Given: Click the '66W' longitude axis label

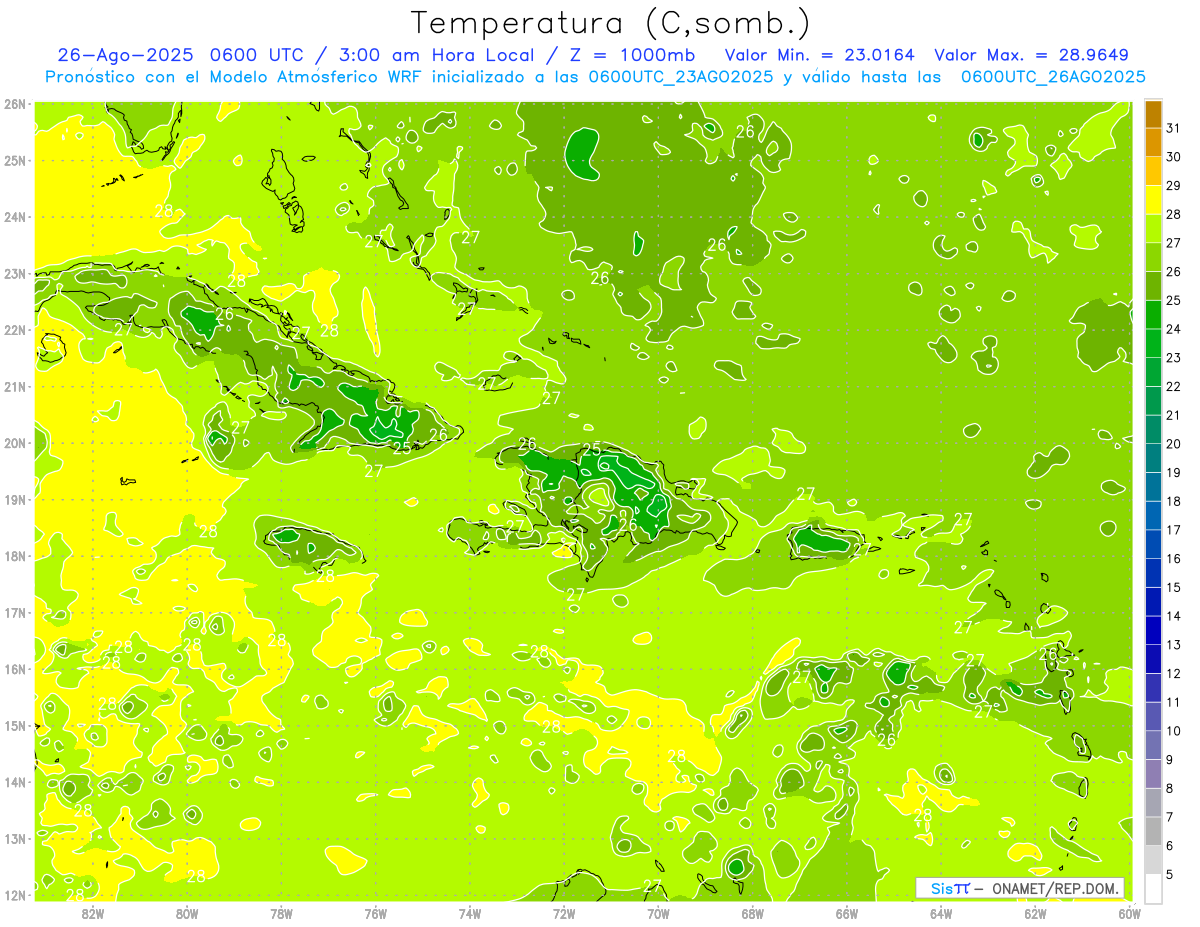Looking at the screenshot, I should tap(846, 912).
